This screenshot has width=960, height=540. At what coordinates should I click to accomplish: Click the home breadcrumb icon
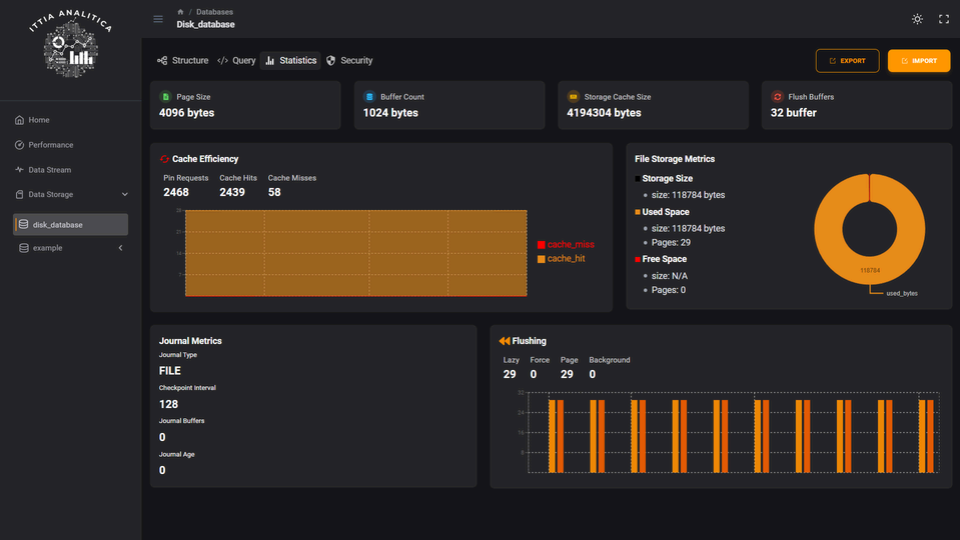coord(180,12)
